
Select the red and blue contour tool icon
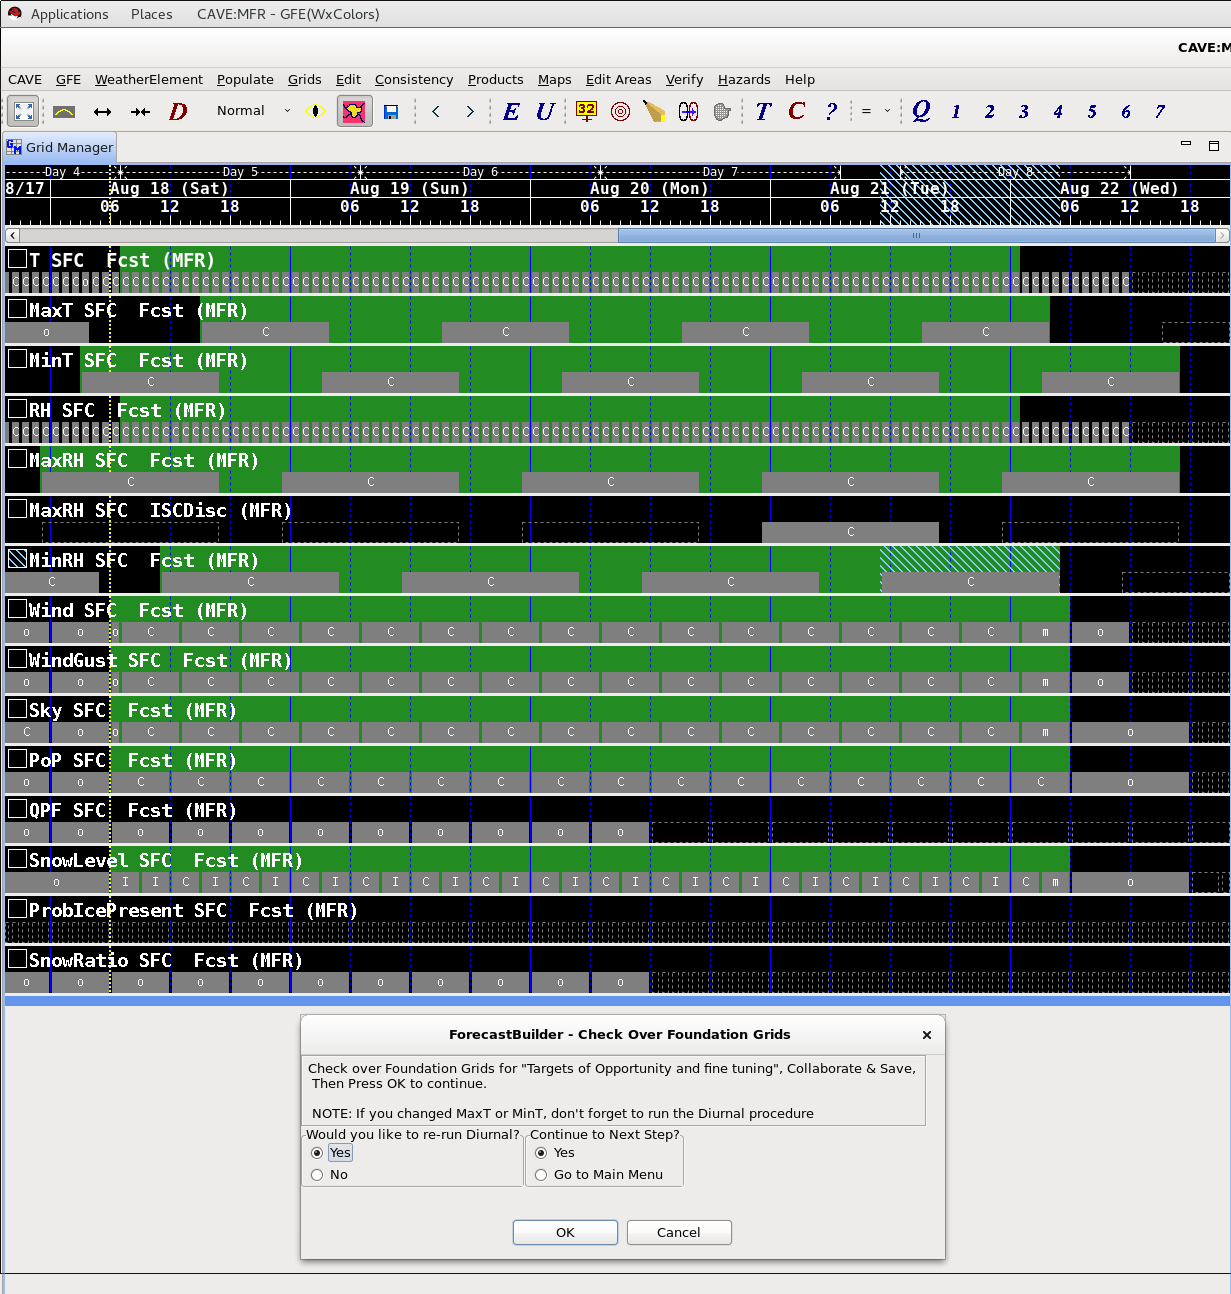[688, 111]
